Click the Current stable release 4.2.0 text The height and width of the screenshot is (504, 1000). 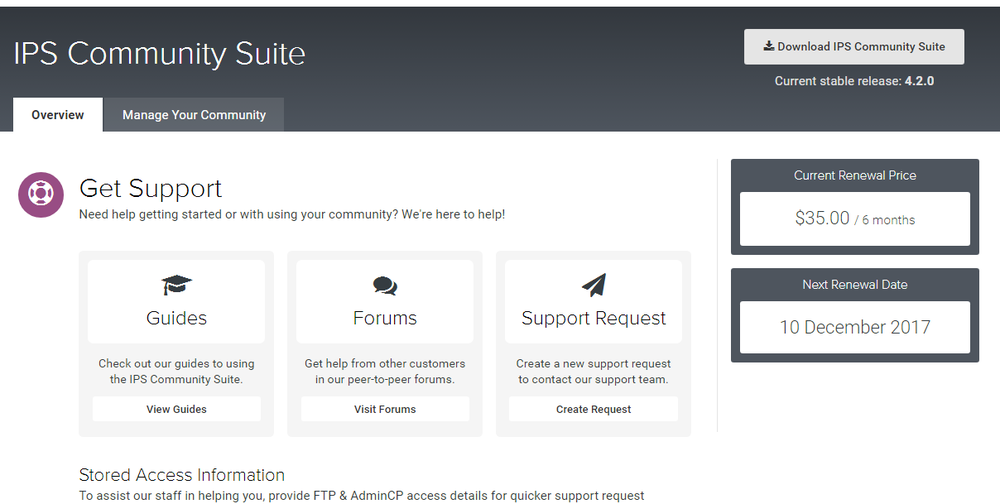coord(853,81)
